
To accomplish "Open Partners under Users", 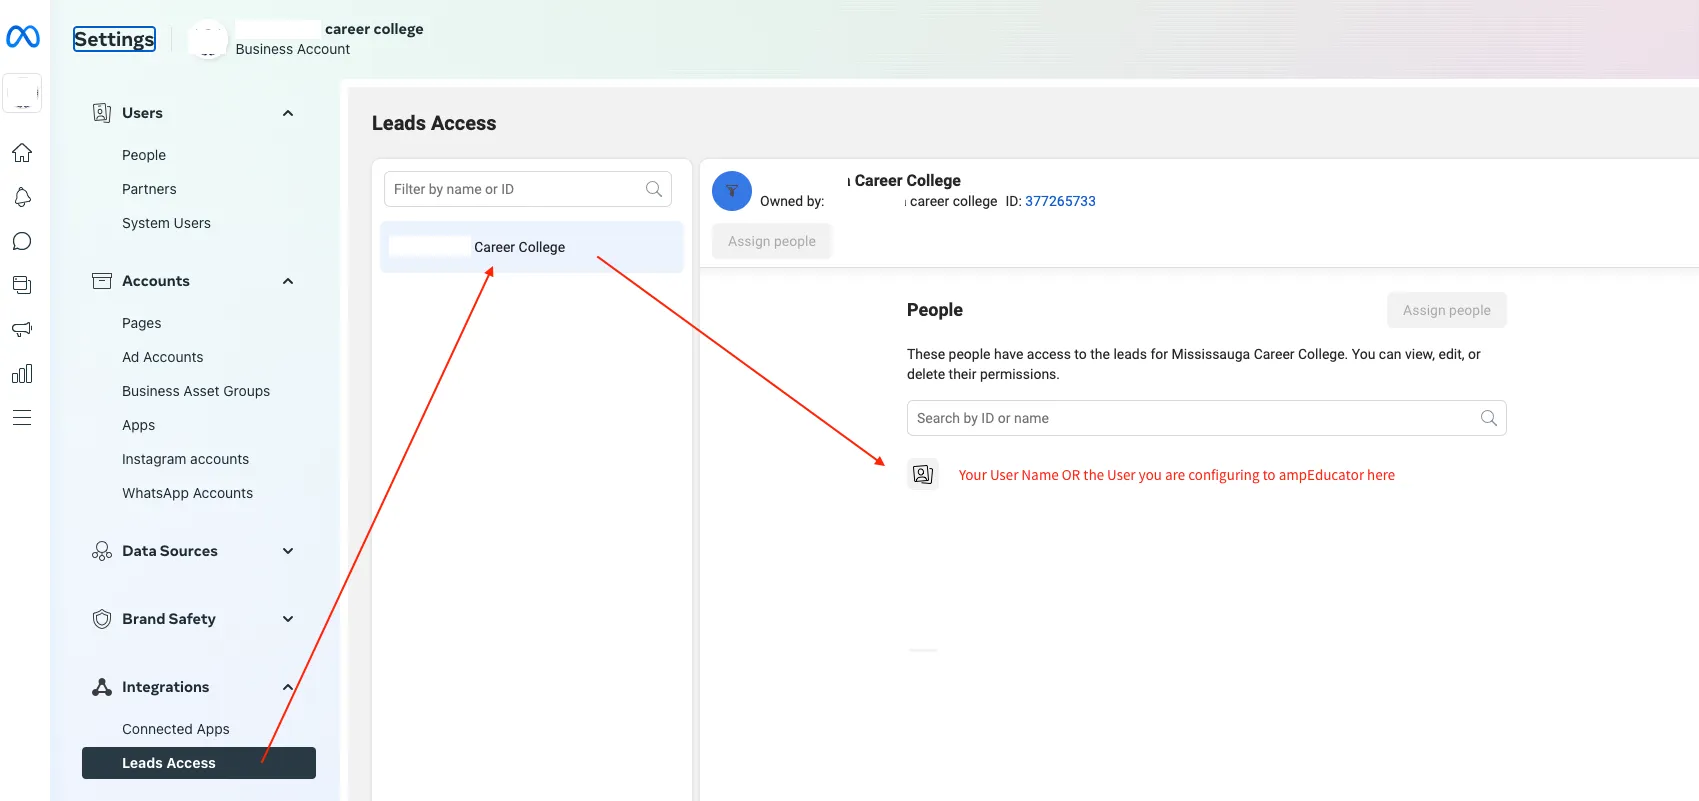I will pos(149,189).
